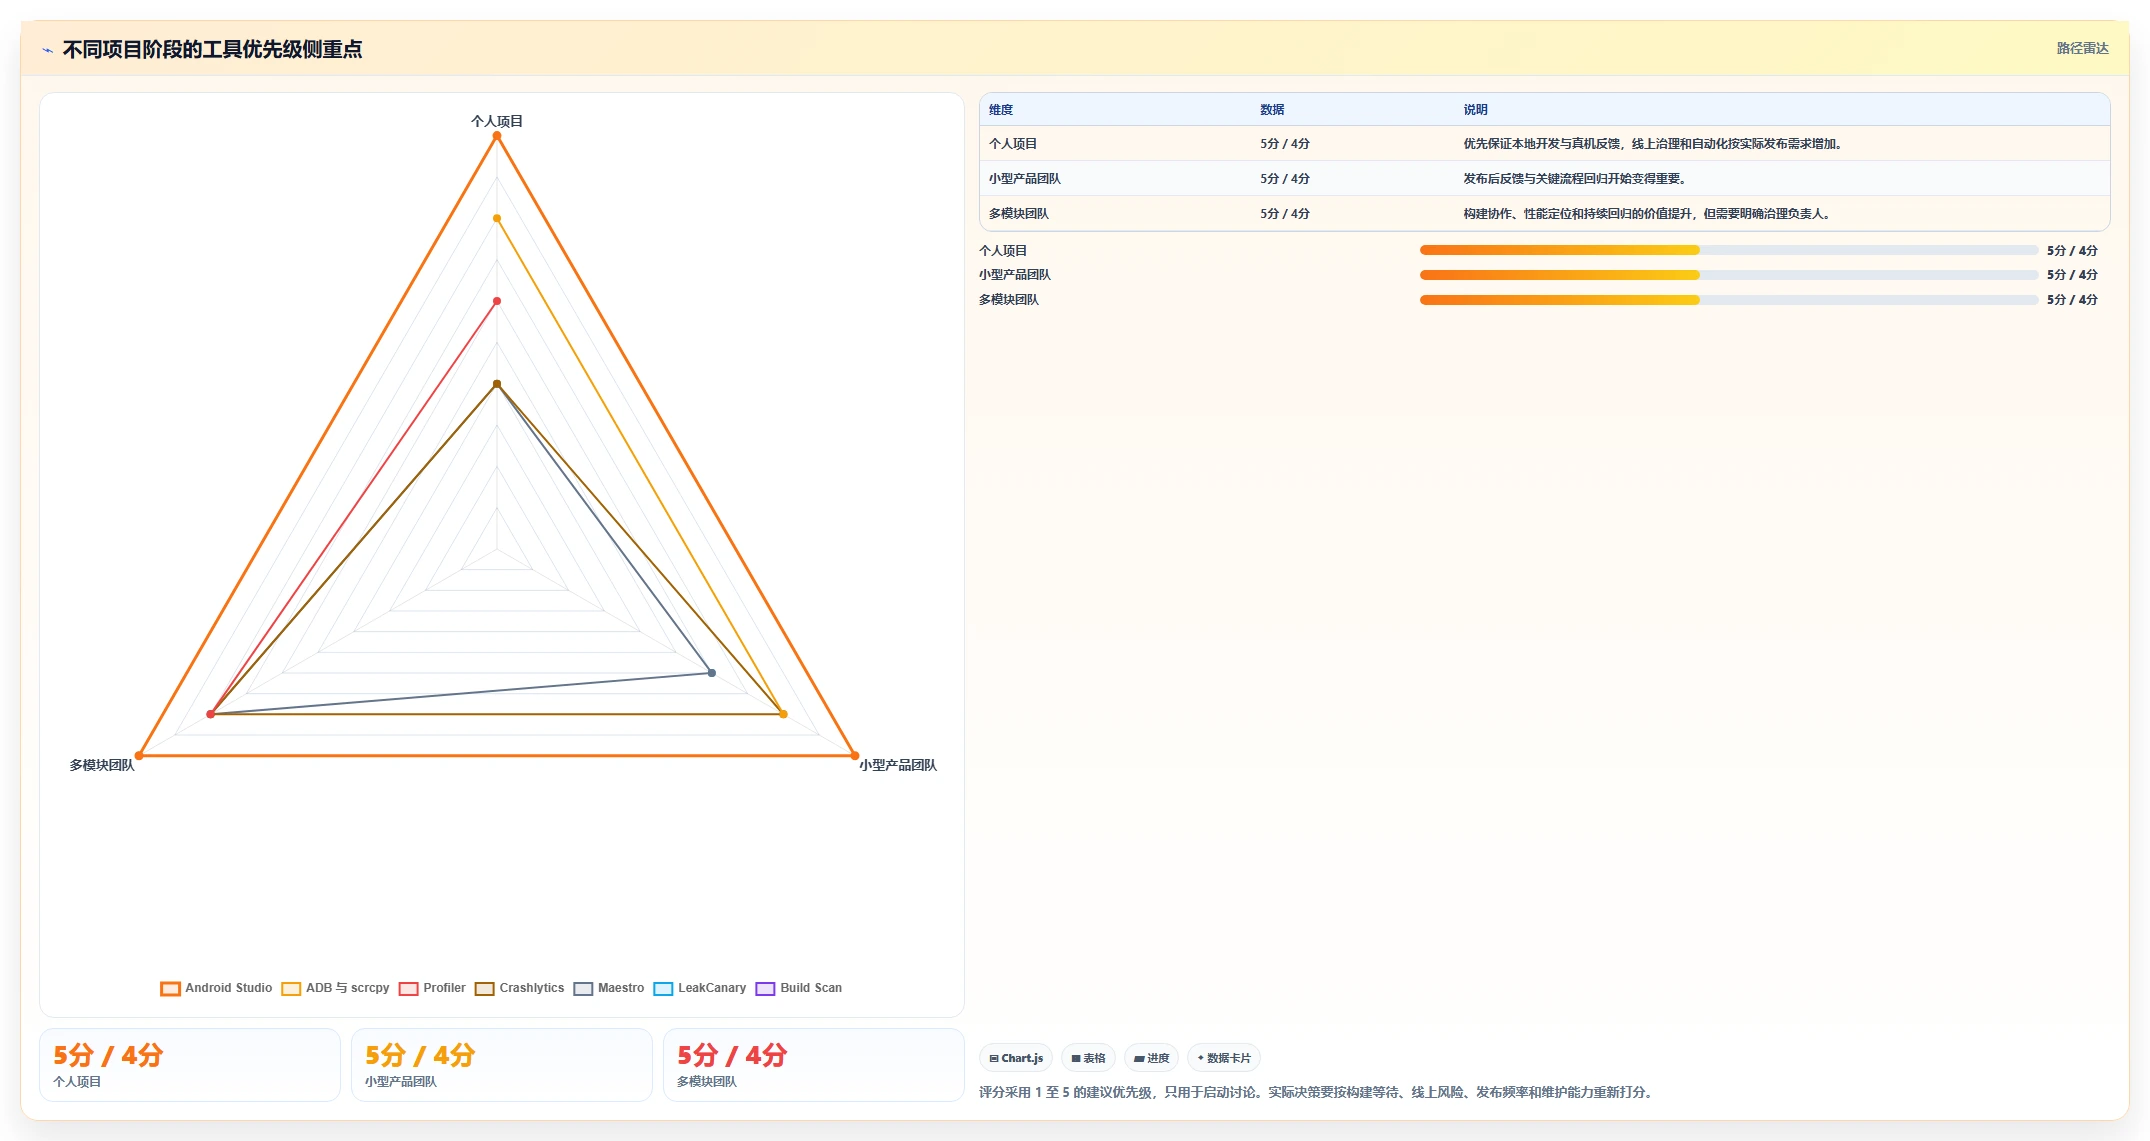
Task: Show the LeakCanary dataset via legend
Action: pos(699,988)
